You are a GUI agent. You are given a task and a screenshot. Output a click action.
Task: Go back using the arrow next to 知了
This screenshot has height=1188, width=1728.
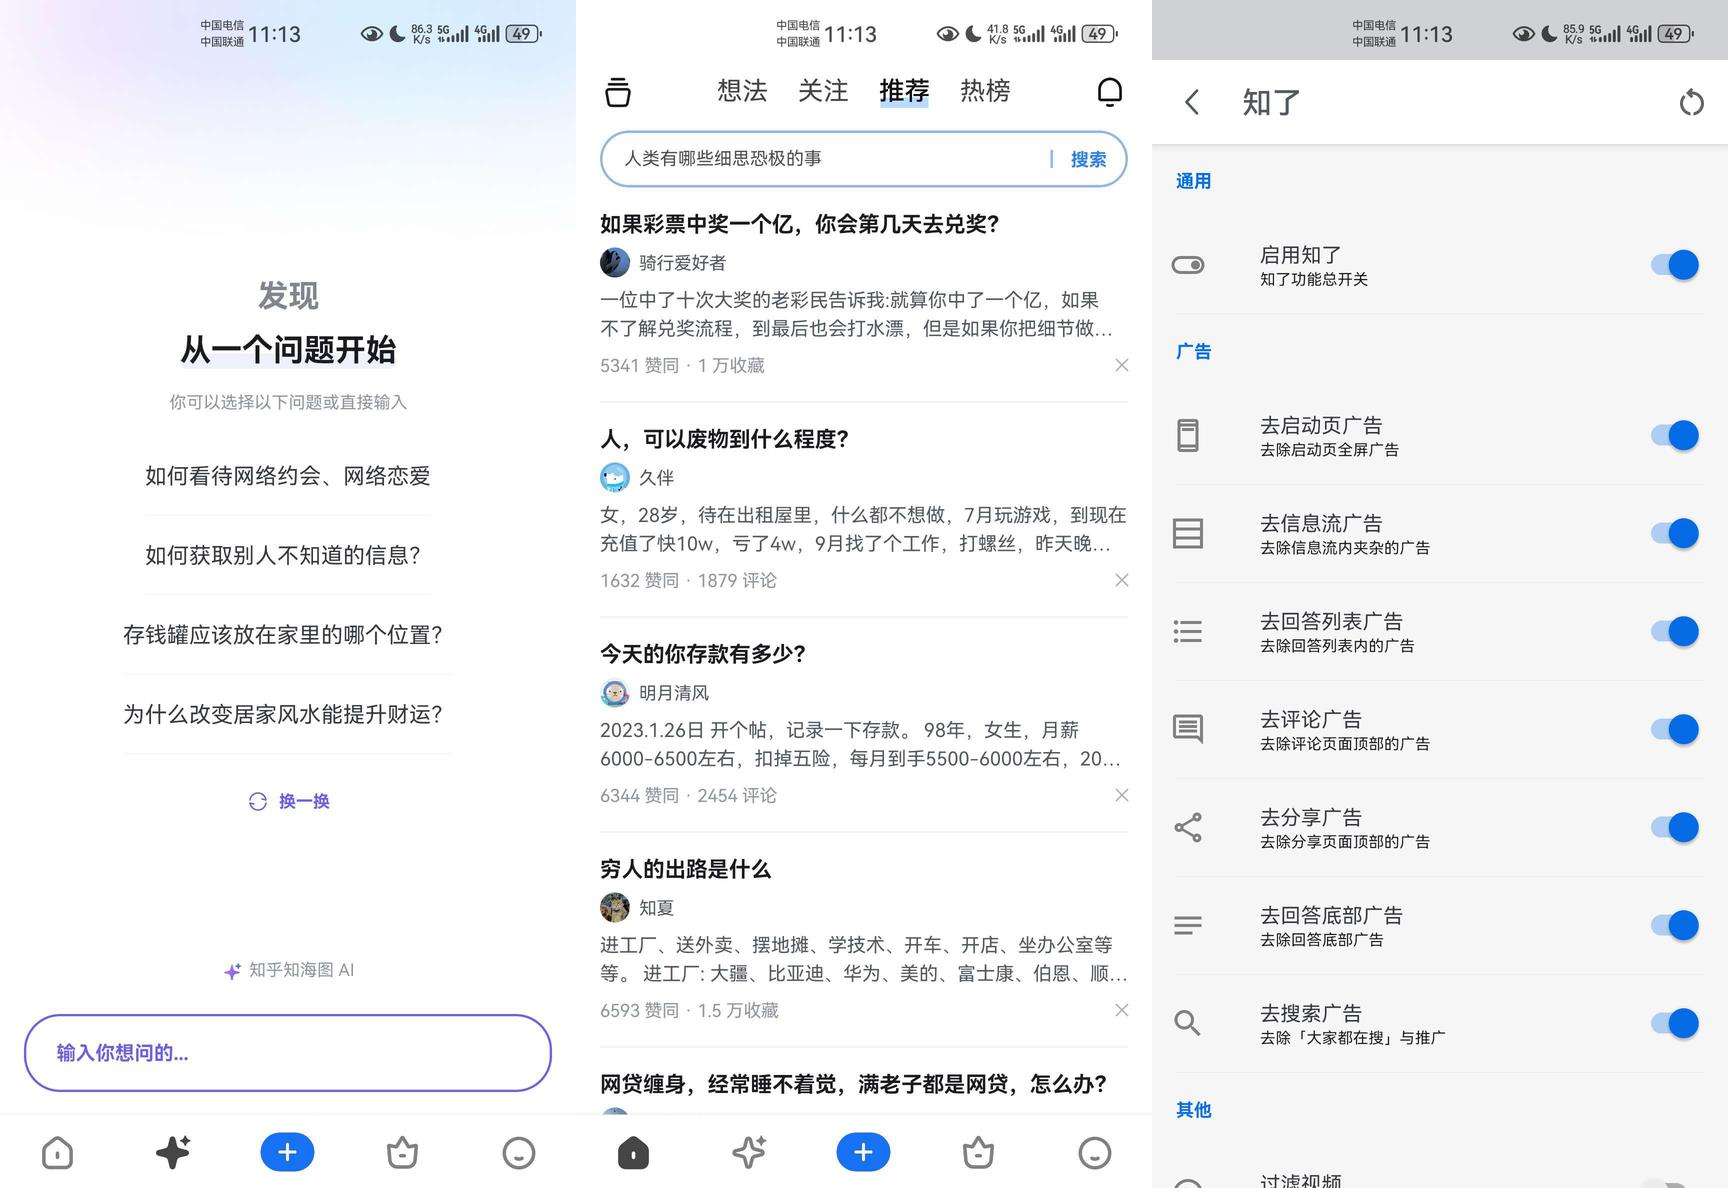click(1191, 102)
